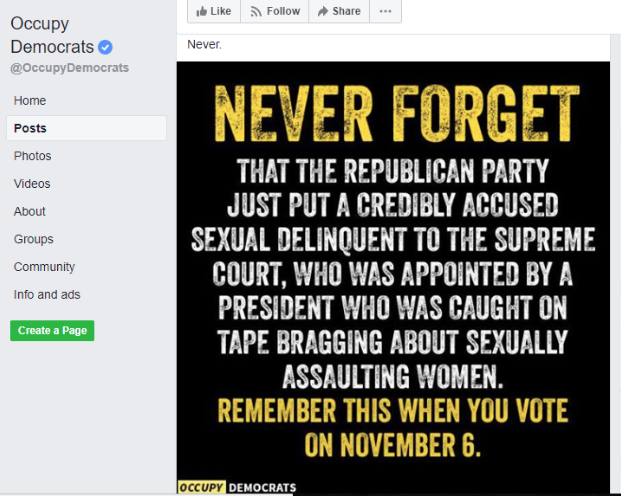621x496 pixels.
Task: Click the blue verified badge checkmark
Action: (105, 47)
